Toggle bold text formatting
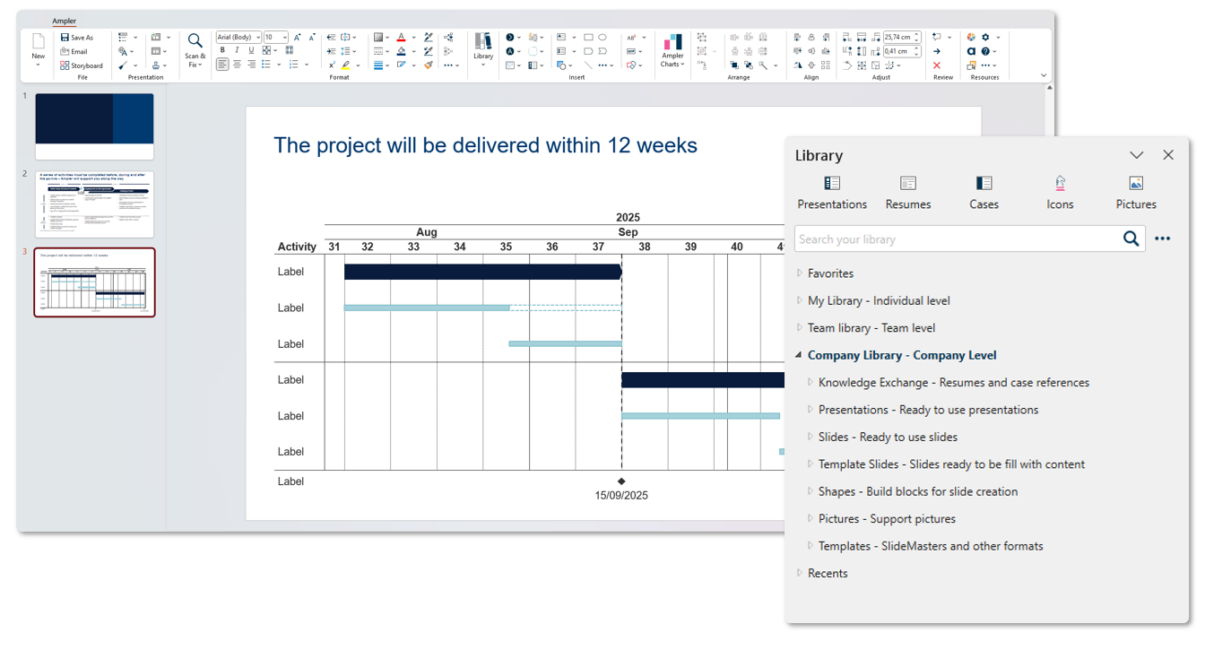Screen dimensions: 1205x650 222,50
